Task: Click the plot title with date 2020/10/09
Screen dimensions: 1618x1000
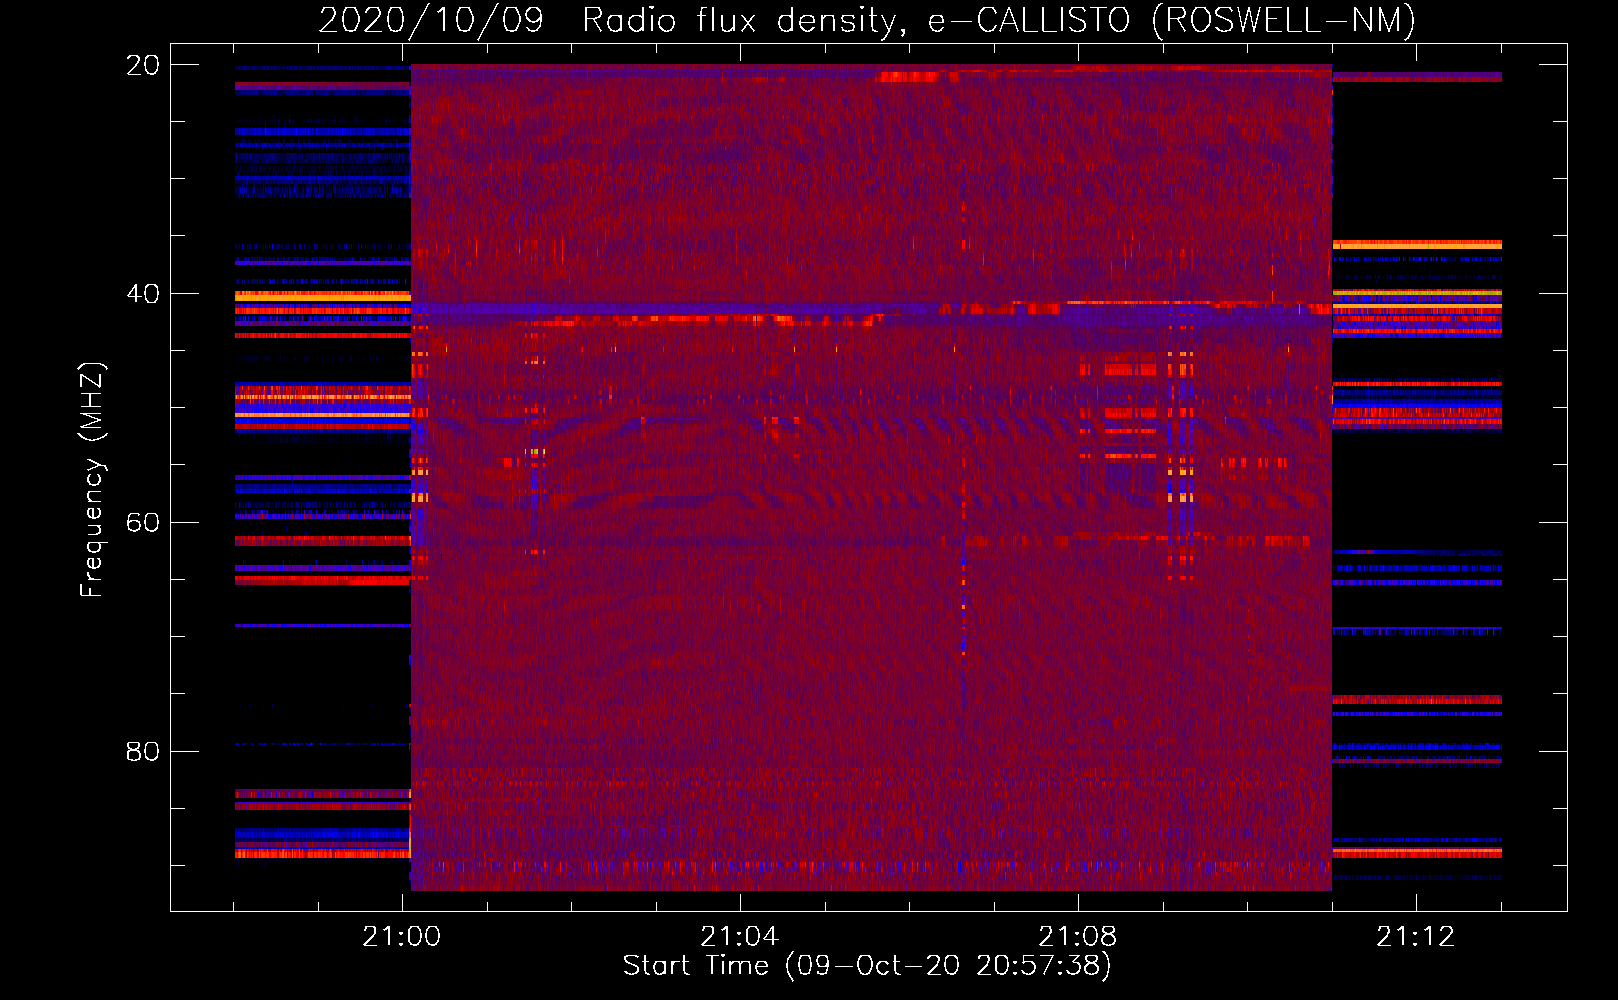Action: (x=867, y=20)
